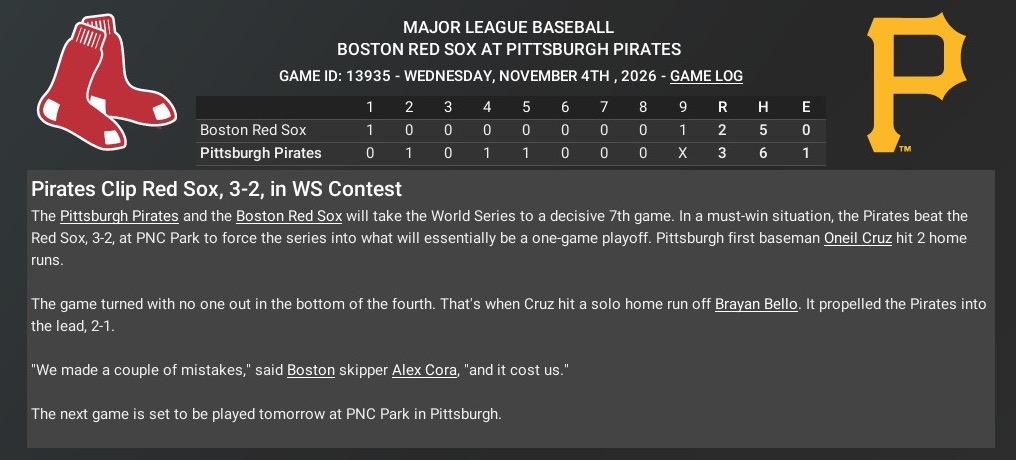View Oneil Cruz player page
1016x460 pixels.
click(x=858, y=238)
